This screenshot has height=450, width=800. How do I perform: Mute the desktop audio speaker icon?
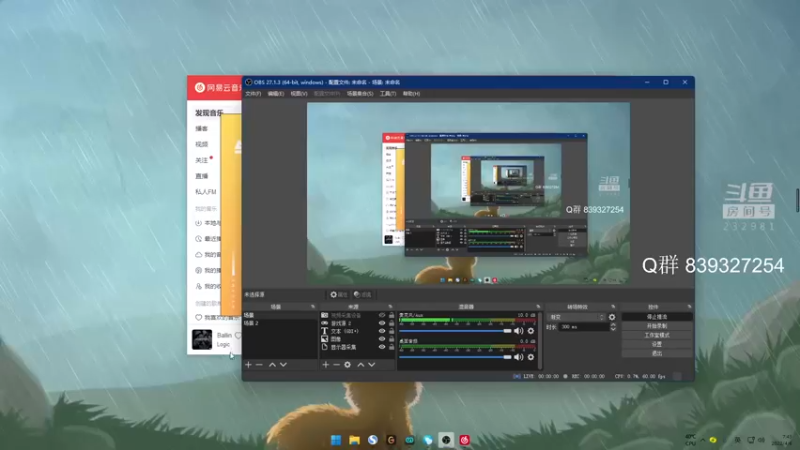click(x=518, y=357)
